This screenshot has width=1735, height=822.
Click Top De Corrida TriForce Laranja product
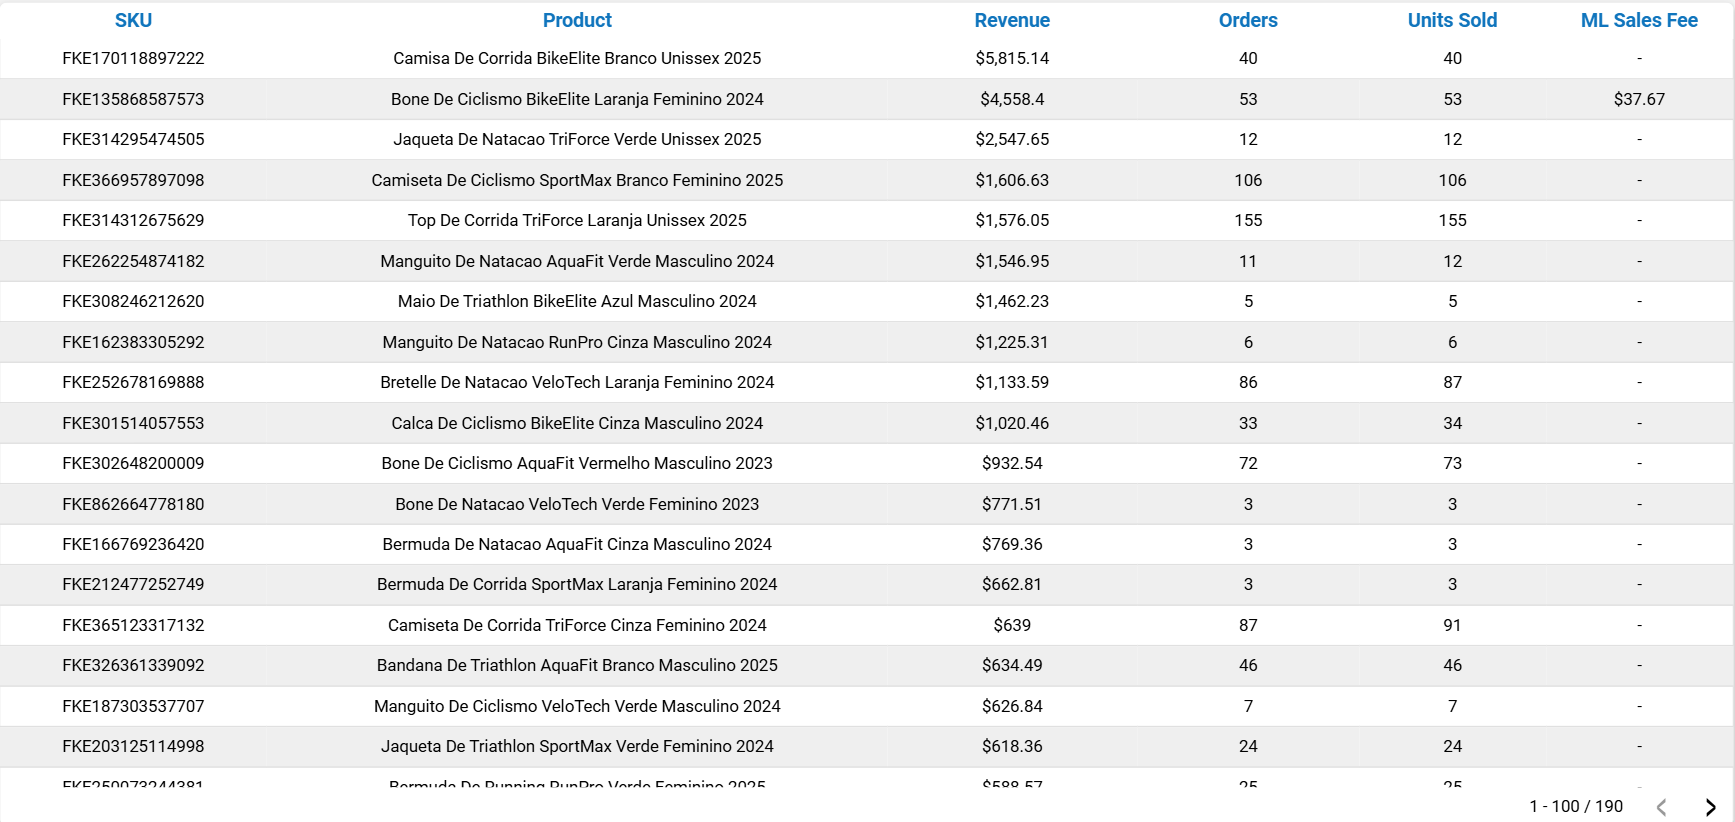point(577,220)
